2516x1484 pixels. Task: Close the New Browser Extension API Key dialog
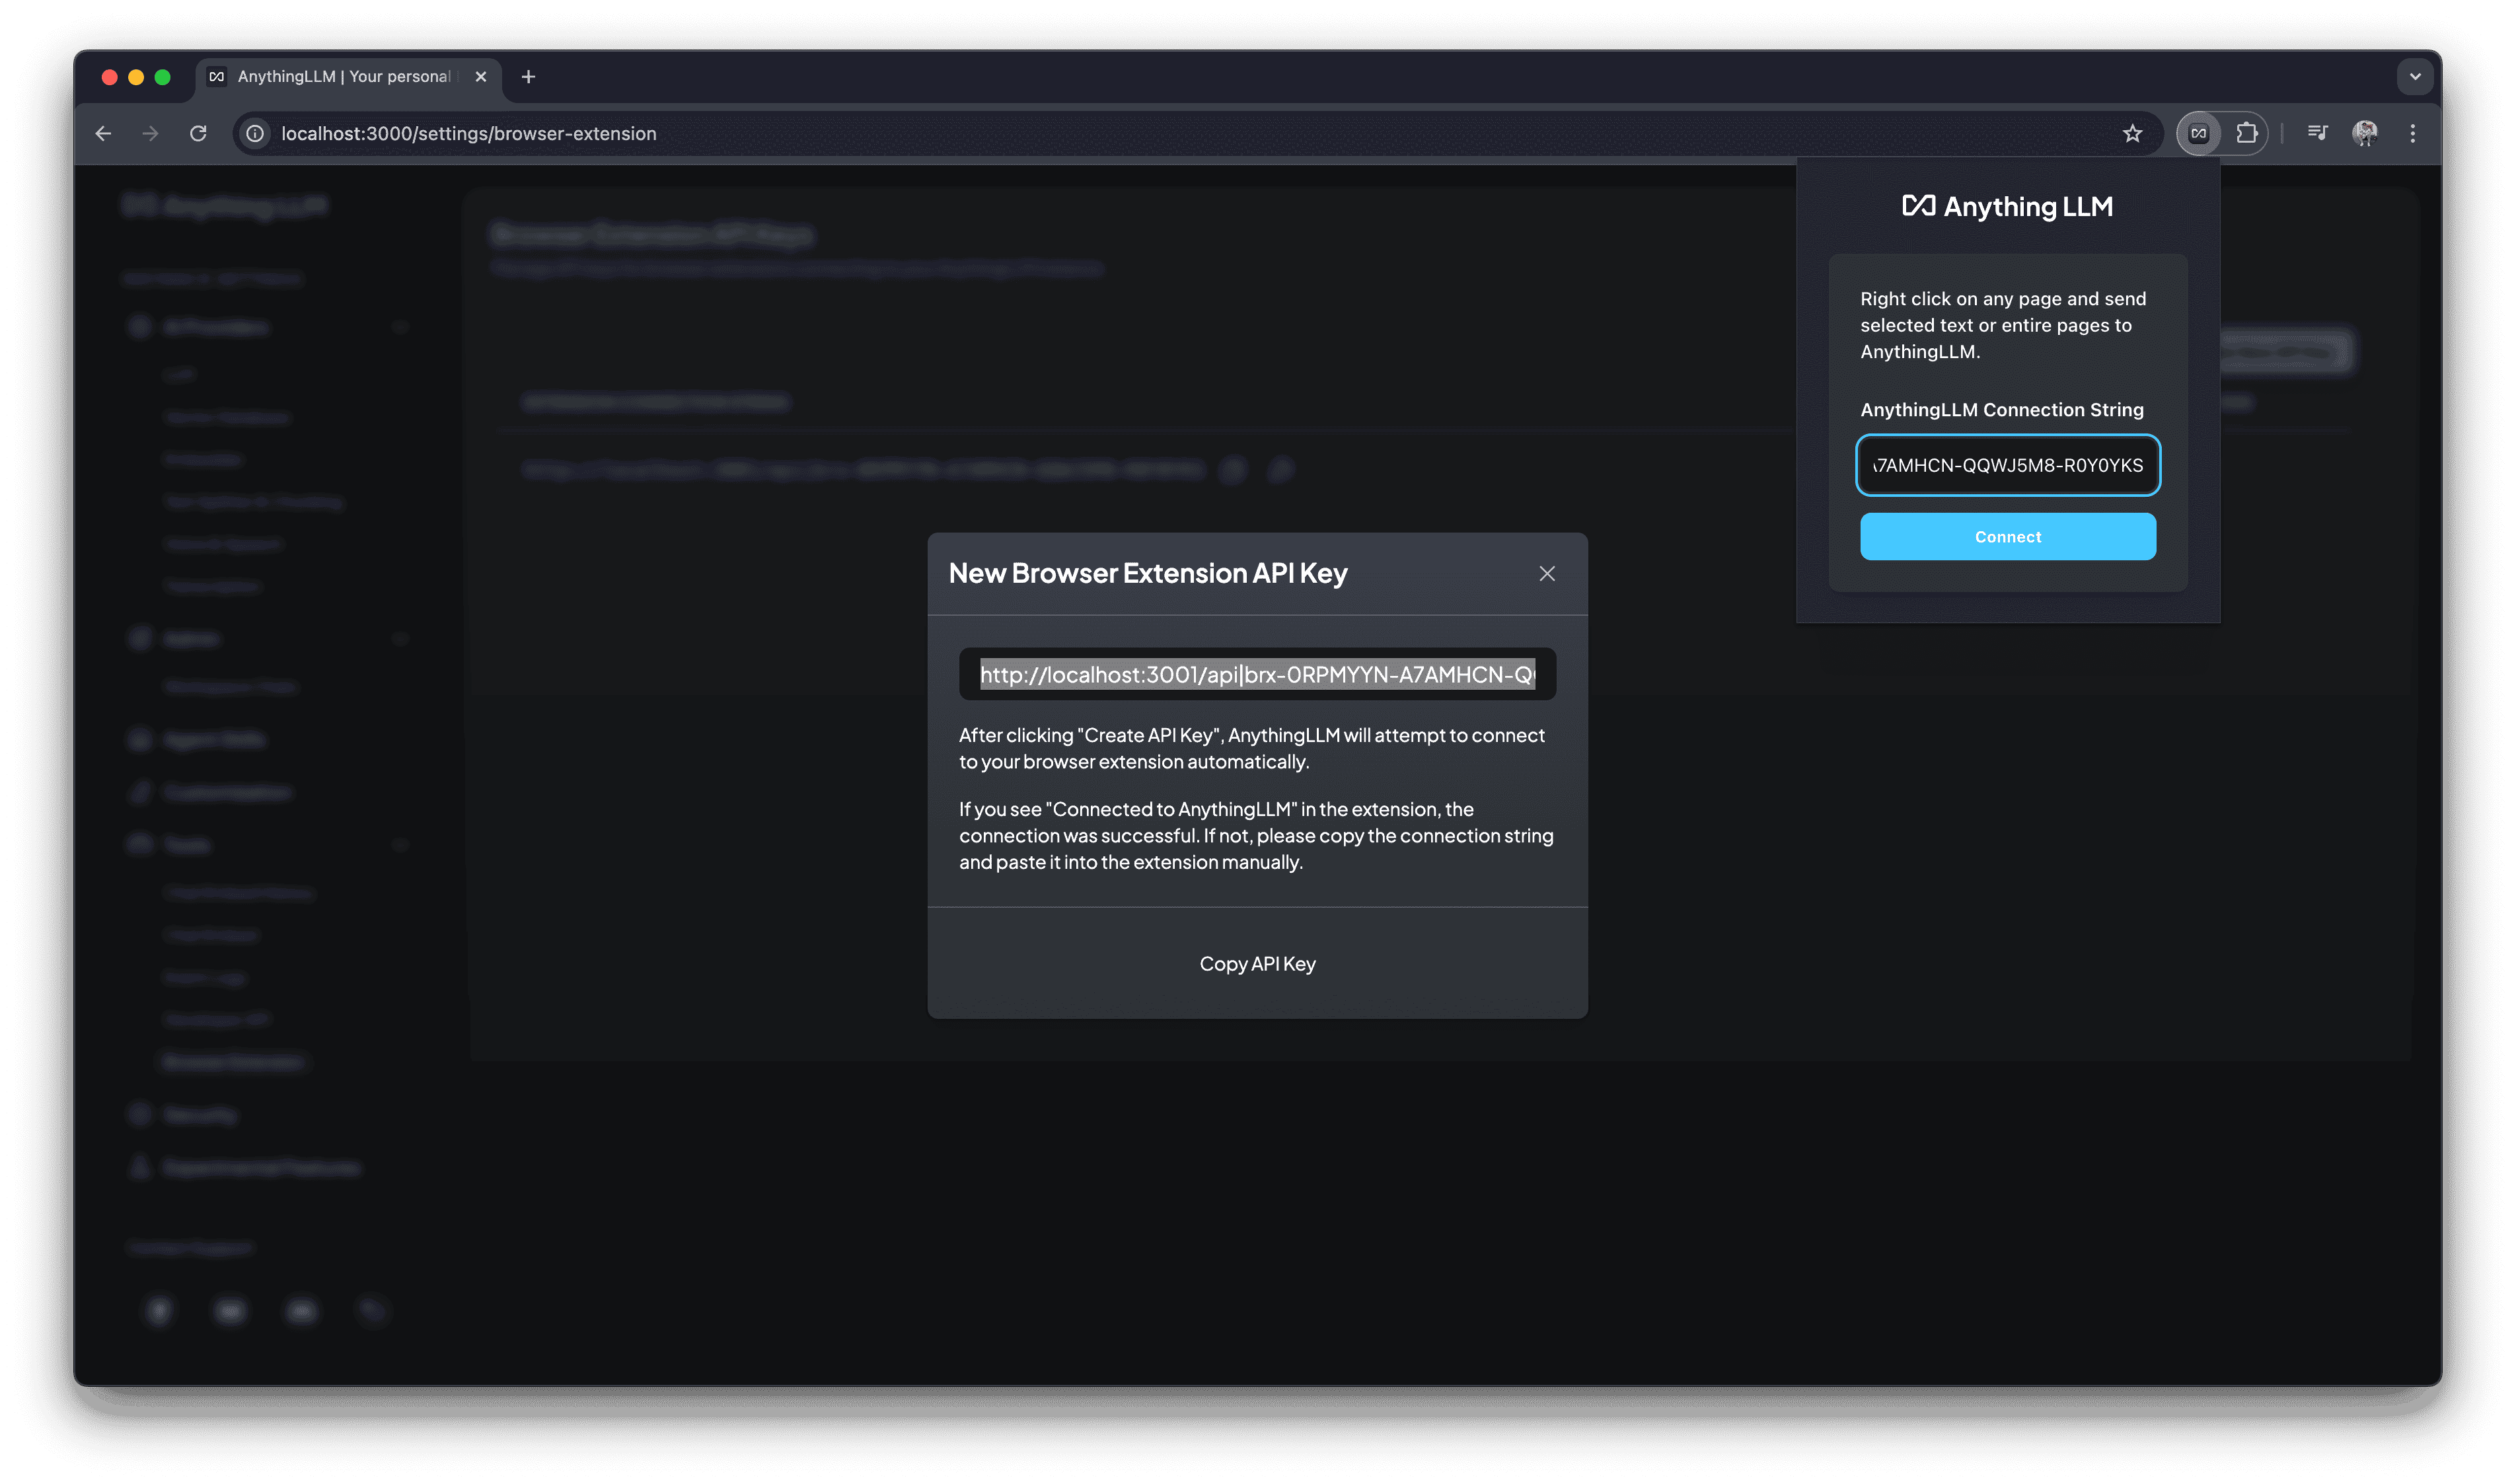1547,573
